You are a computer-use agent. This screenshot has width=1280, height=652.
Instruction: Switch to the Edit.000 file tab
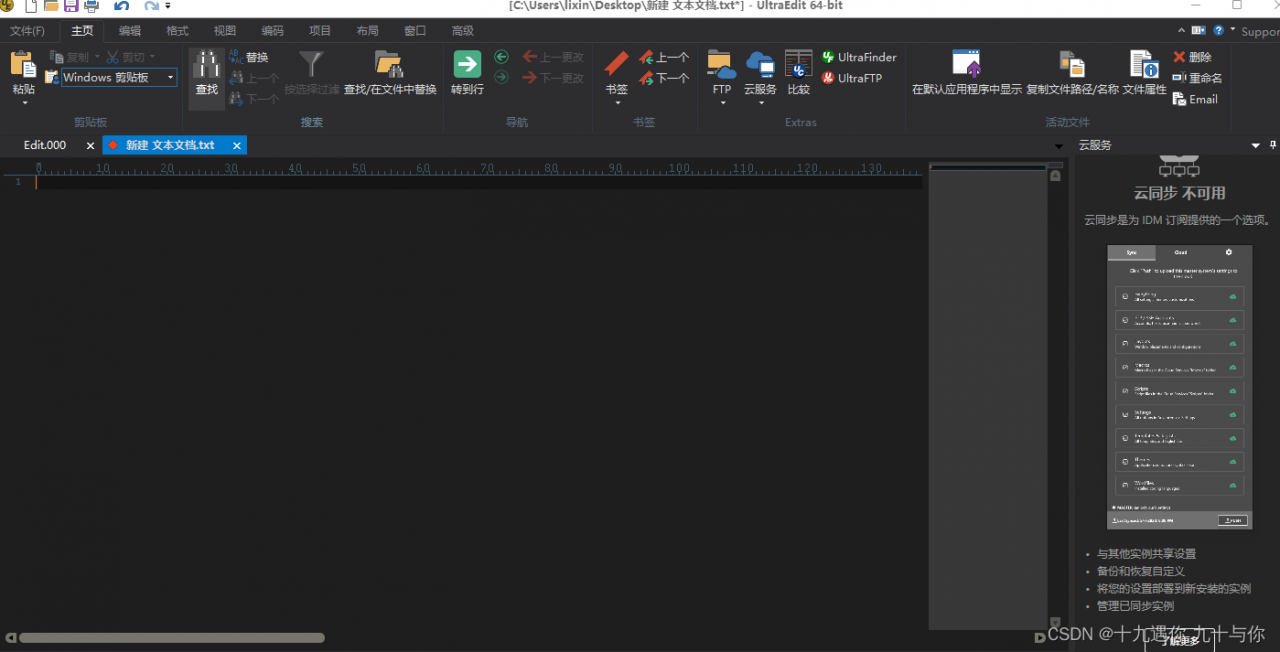click(45, 145)
